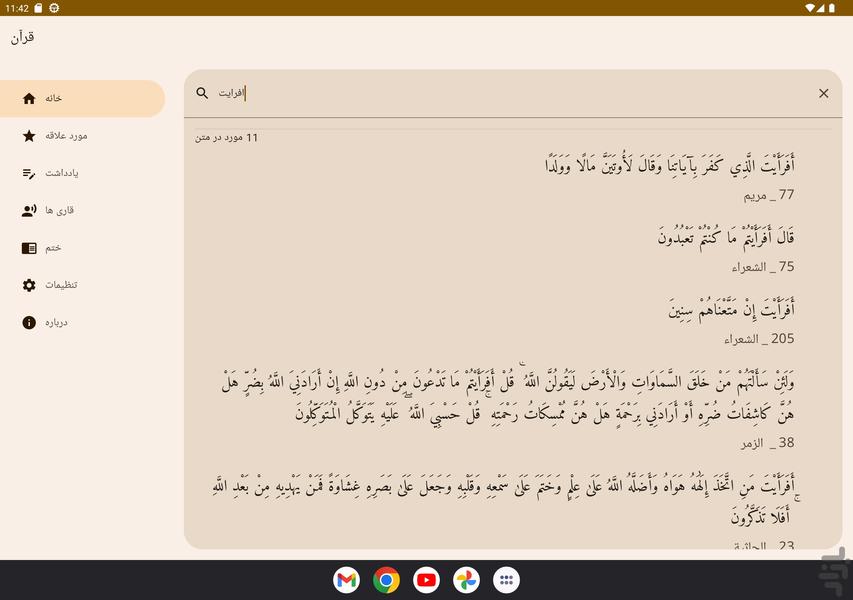Focus the search field containing افرایت
Viewport: 853px width, 600px height.
(x=513, y=93)
